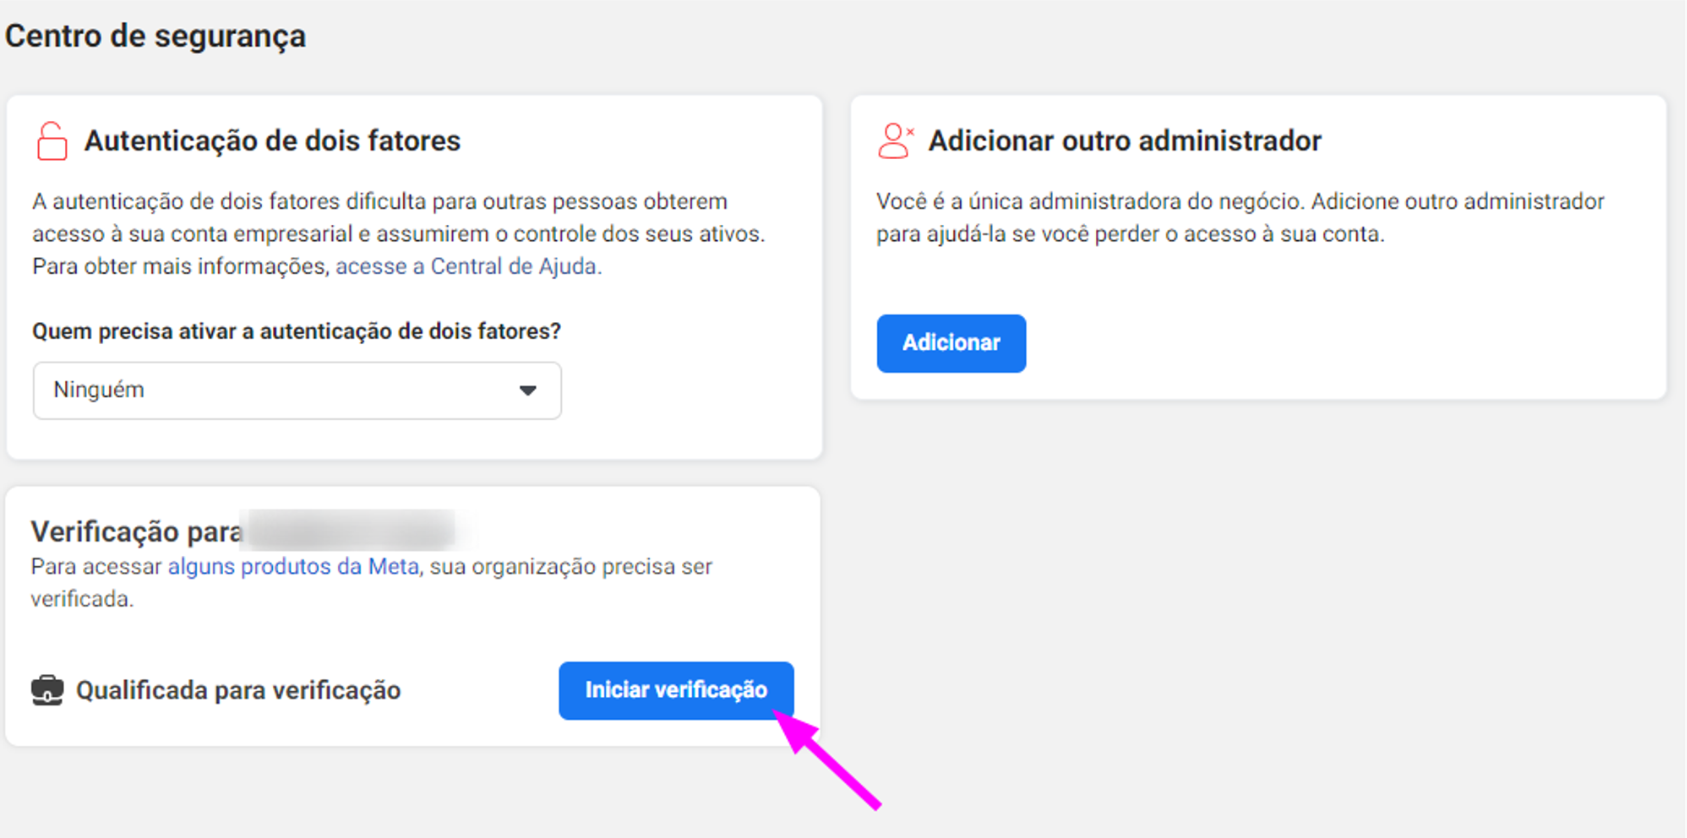
Task: Click the Quem precisa ativar question label
Action: (x=297, y=331)
